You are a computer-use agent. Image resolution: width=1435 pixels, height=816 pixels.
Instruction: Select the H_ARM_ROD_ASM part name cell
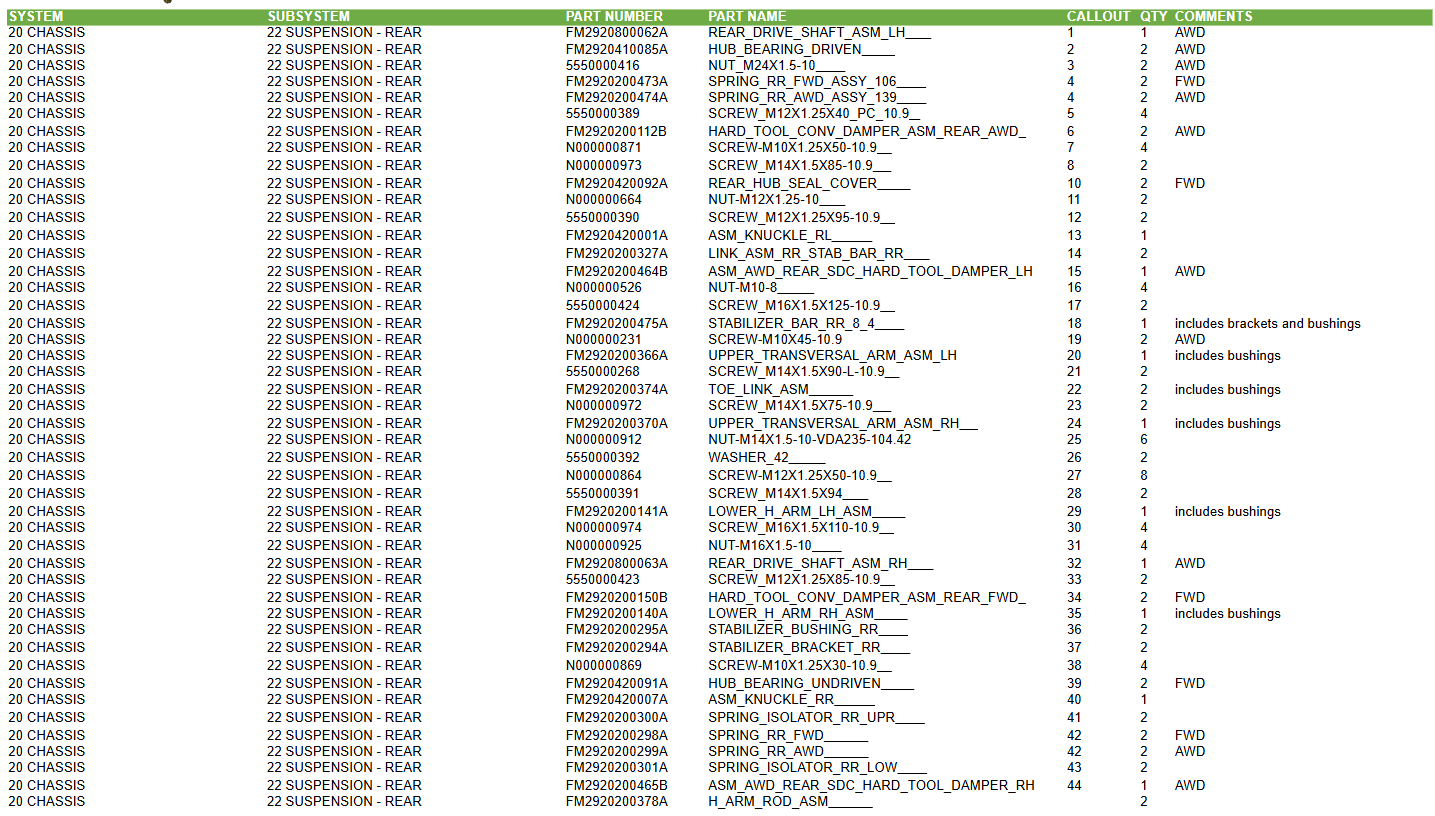(789, 801)
